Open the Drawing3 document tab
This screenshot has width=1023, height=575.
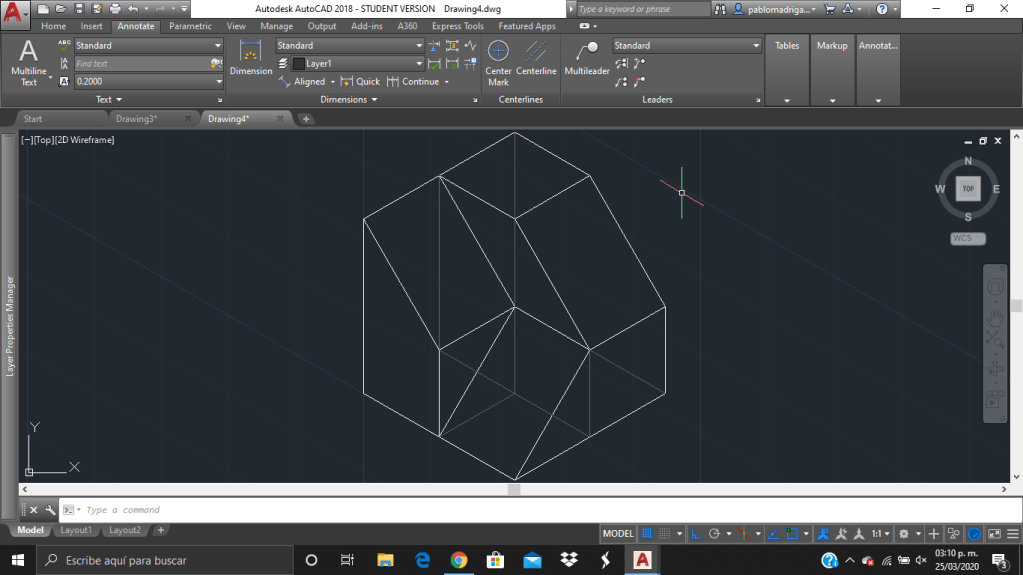point(136,119)
